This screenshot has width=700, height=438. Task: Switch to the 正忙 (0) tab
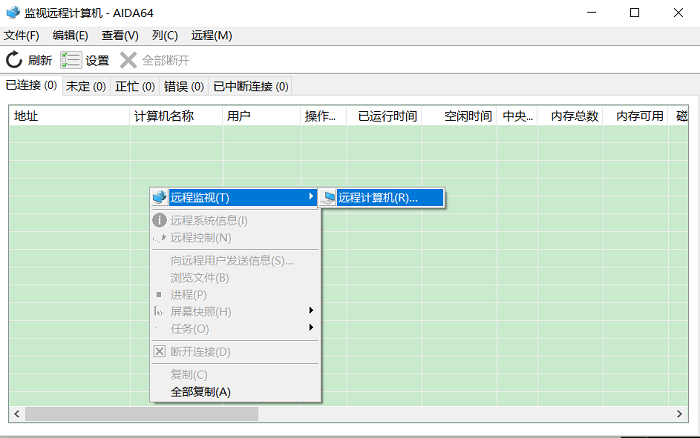[x=135, y=86]
